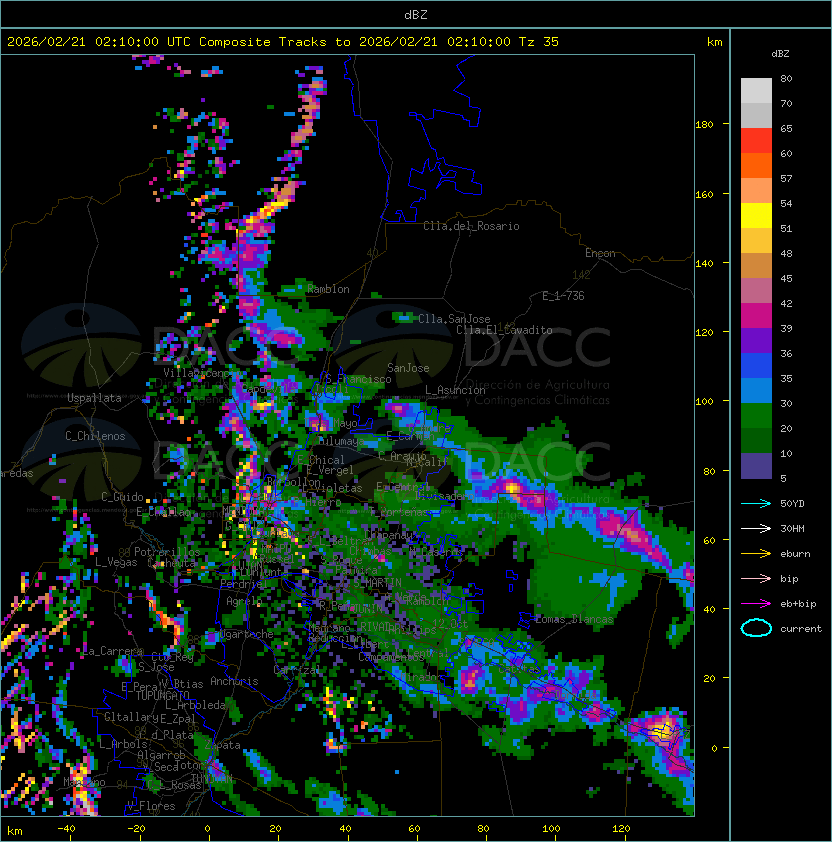Click the 'dBZ' title at top center

pyautogui.click(x=416, y=14)
